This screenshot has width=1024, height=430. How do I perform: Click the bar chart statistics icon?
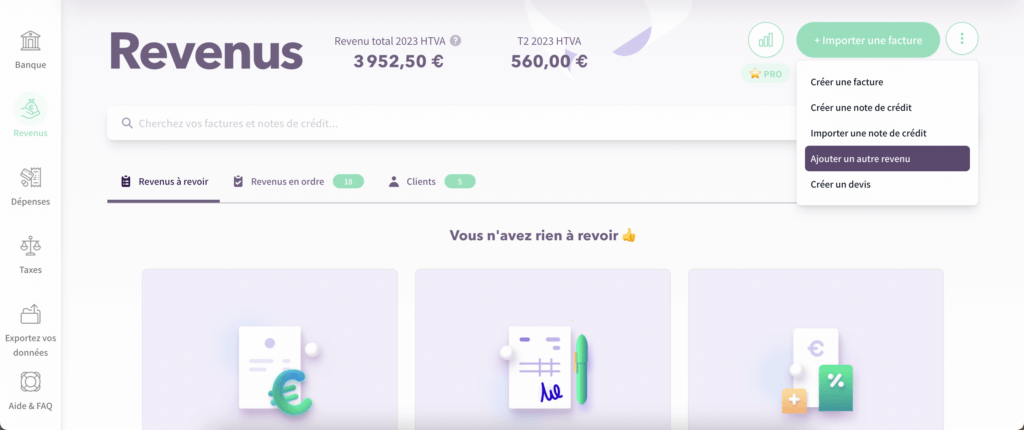765,40
